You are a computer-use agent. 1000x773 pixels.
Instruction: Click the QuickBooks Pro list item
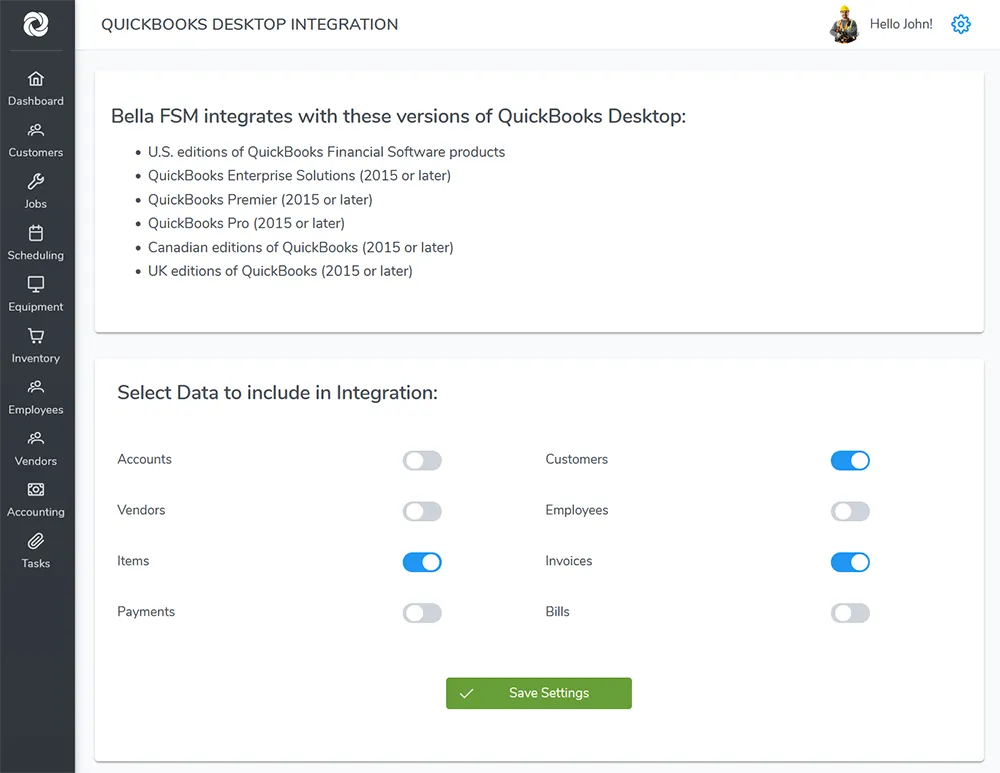[246, 223]
